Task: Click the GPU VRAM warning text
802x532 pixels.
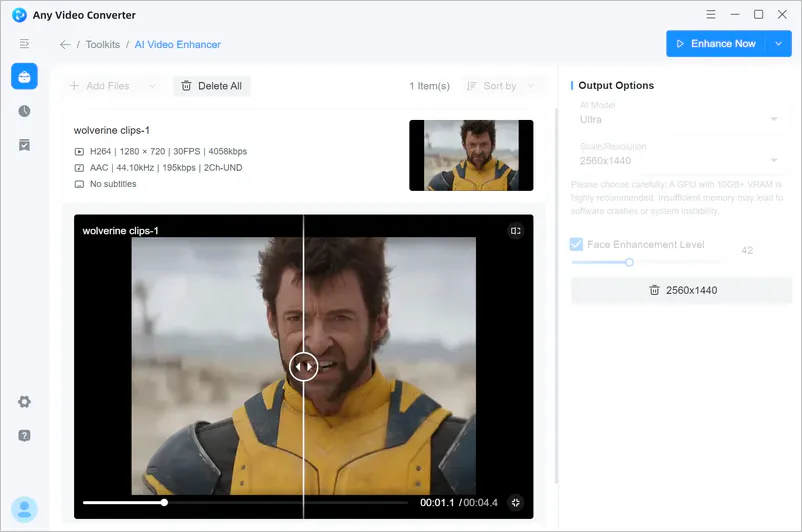Action: [677, 197]
